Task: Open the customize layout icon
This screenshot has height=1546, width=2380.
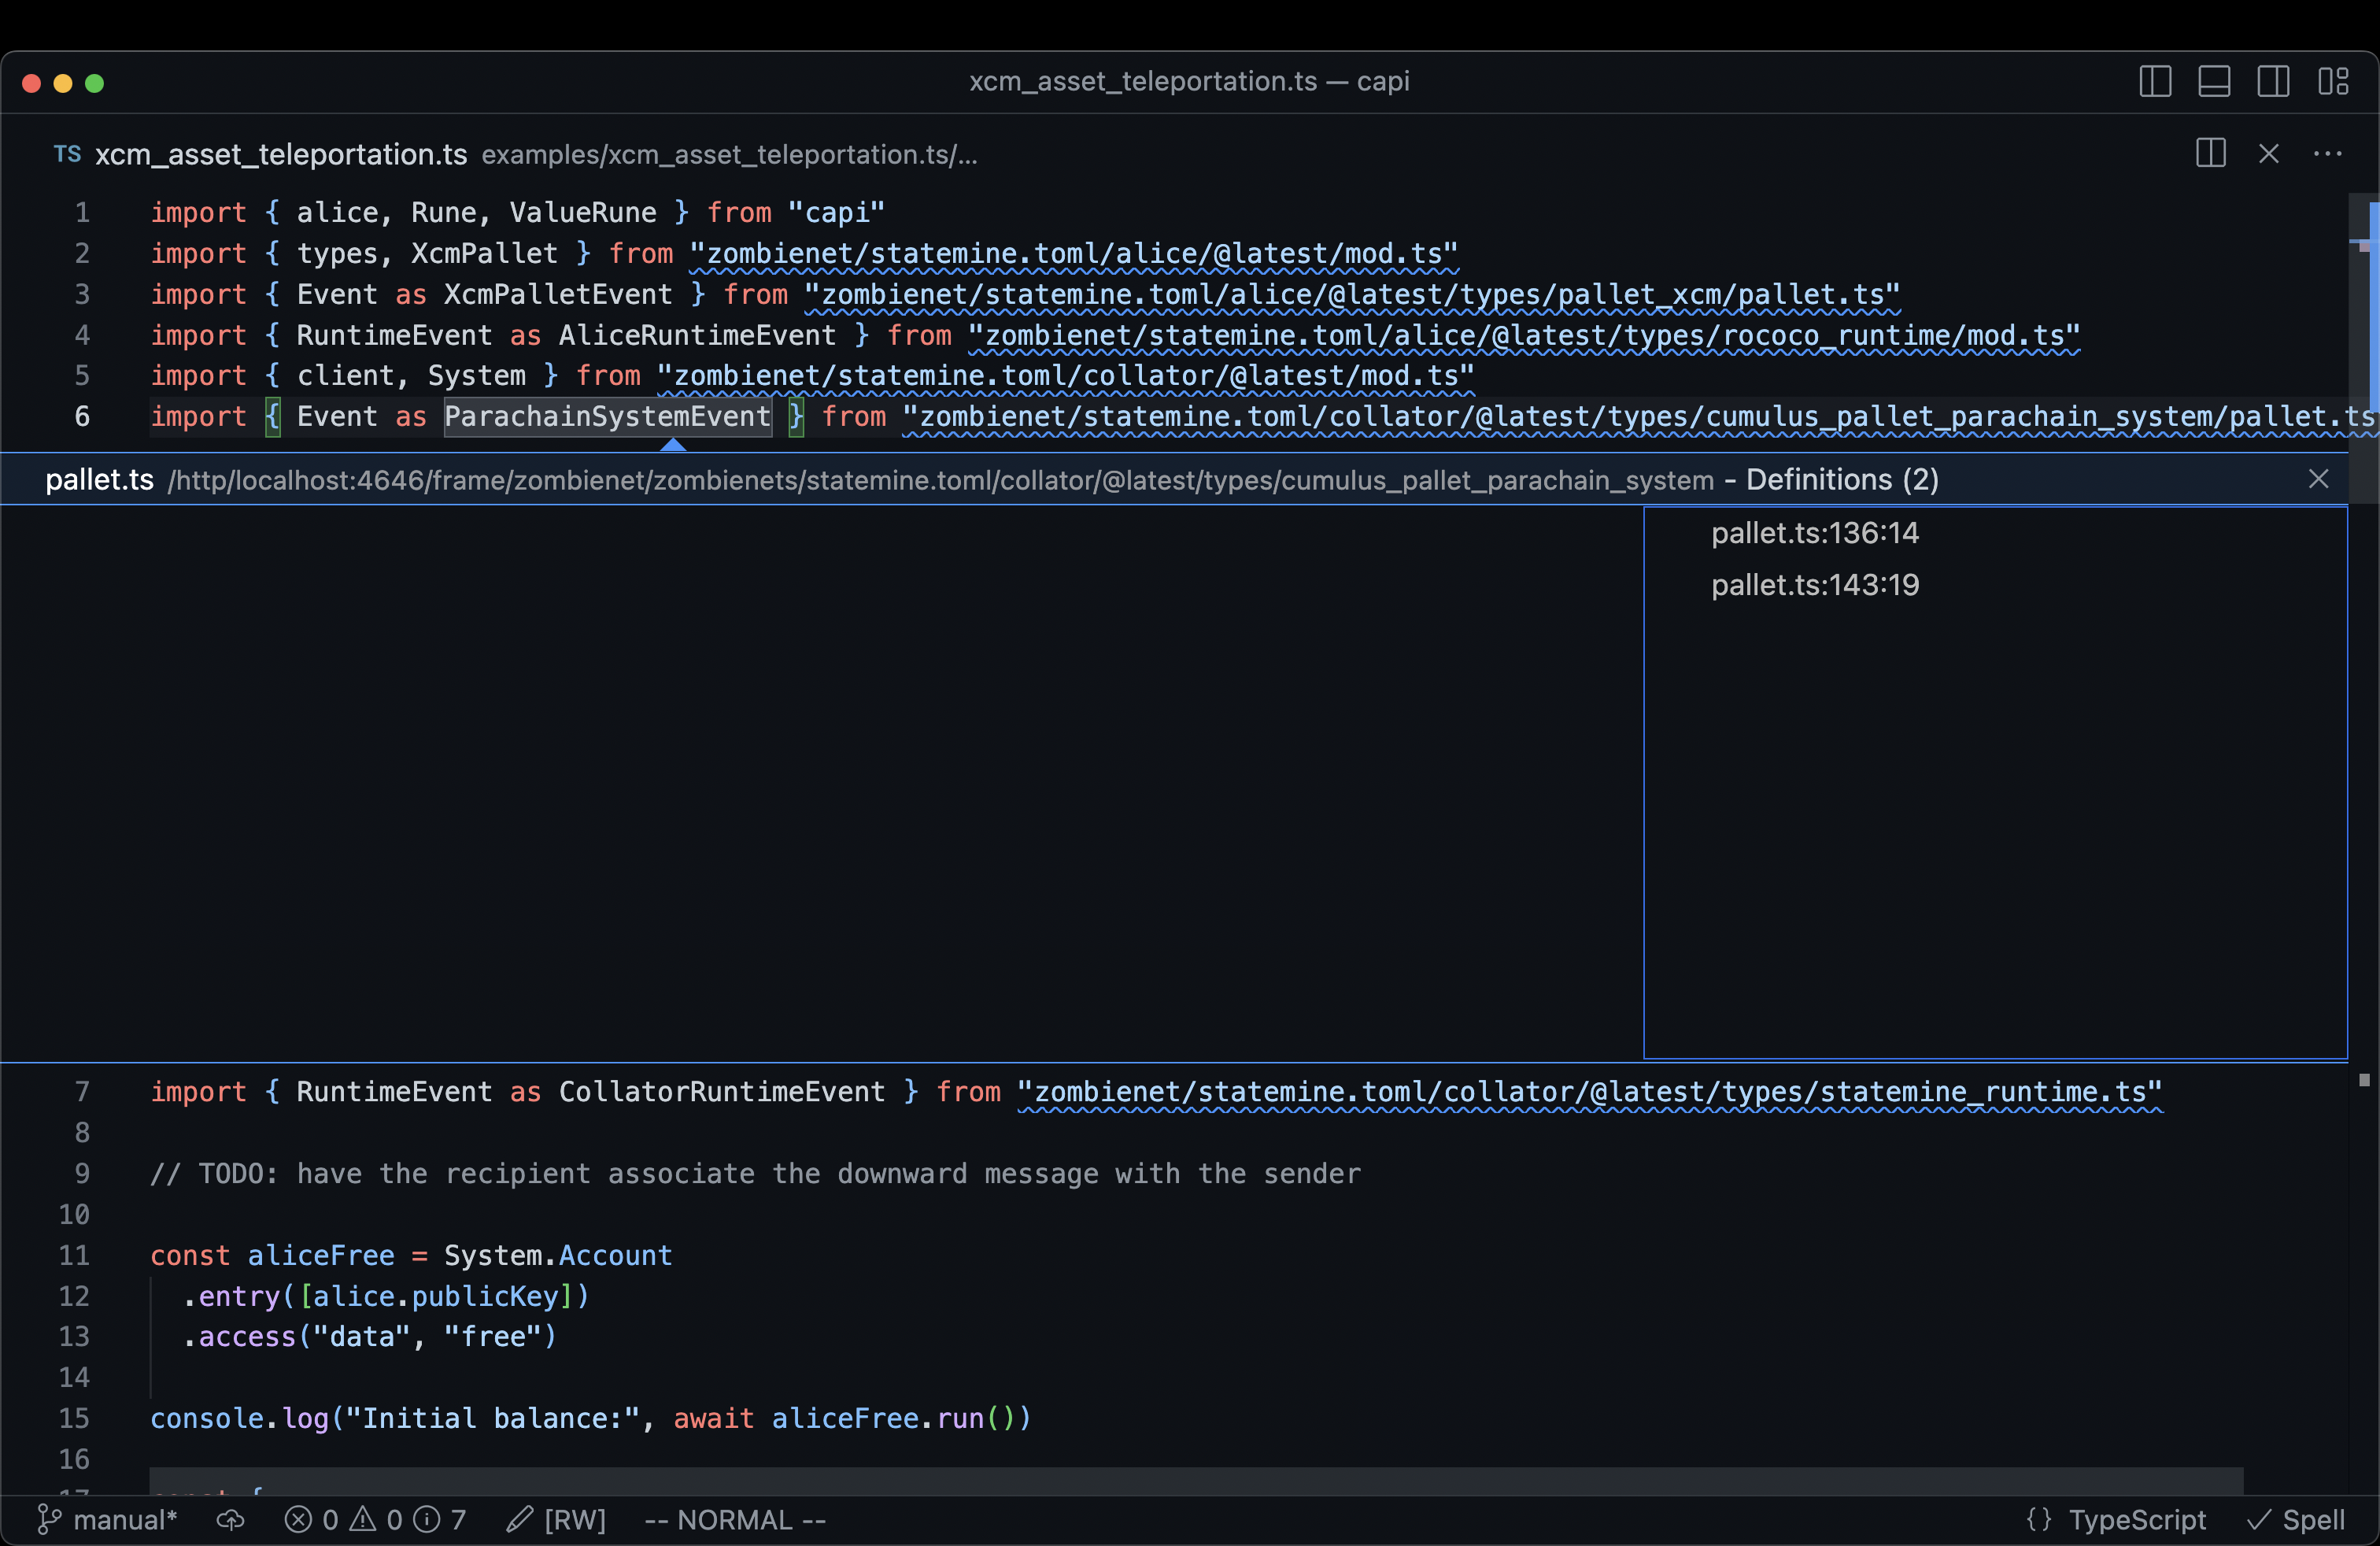Action: [2334, 81]
